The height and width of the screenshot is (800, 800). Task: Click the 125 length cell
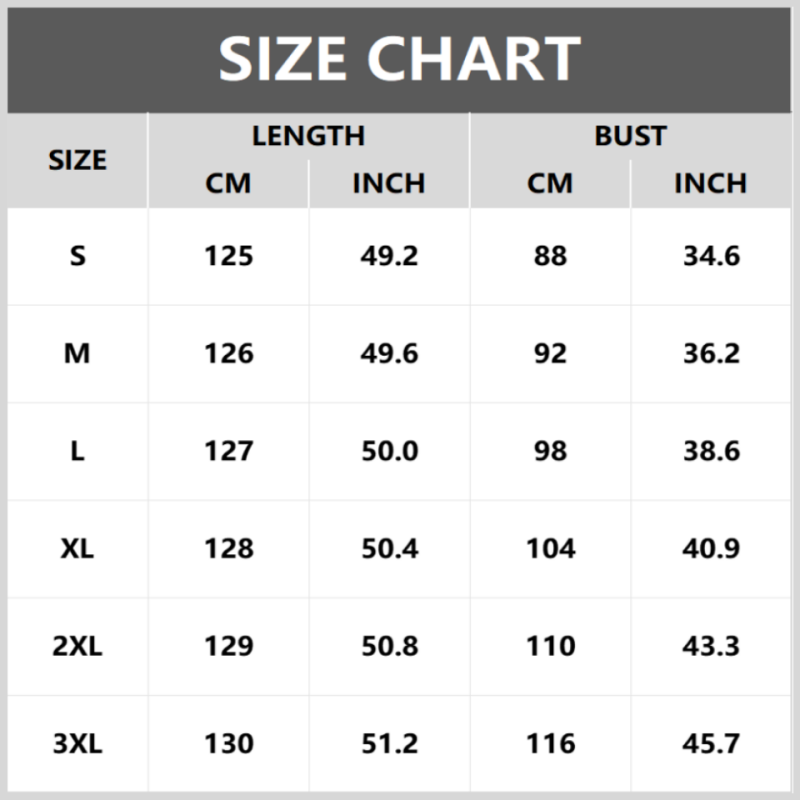[228, 257]
